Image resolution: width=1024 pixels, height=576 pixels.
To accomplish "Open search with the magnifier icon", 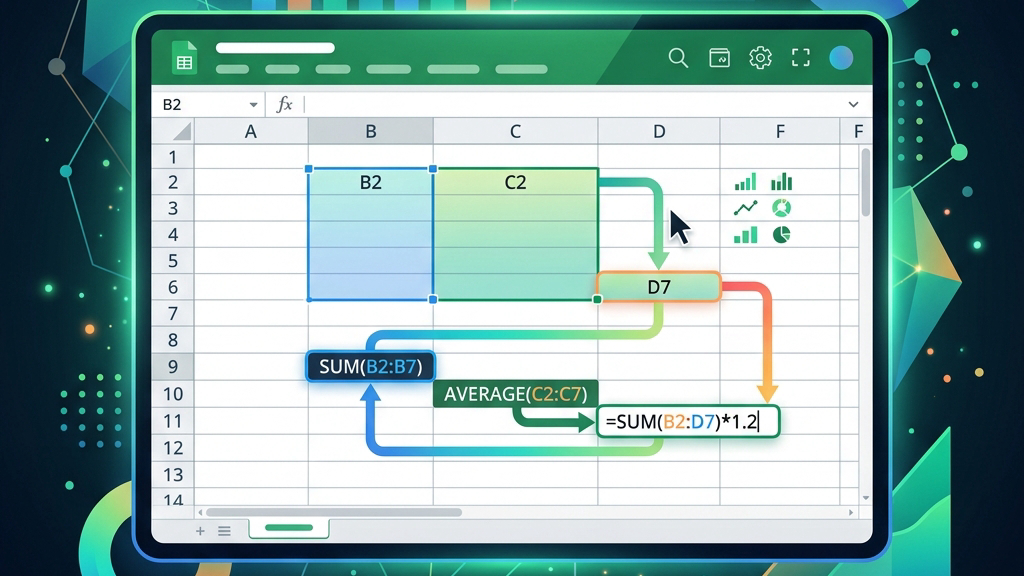I will [x=678, y=58].
